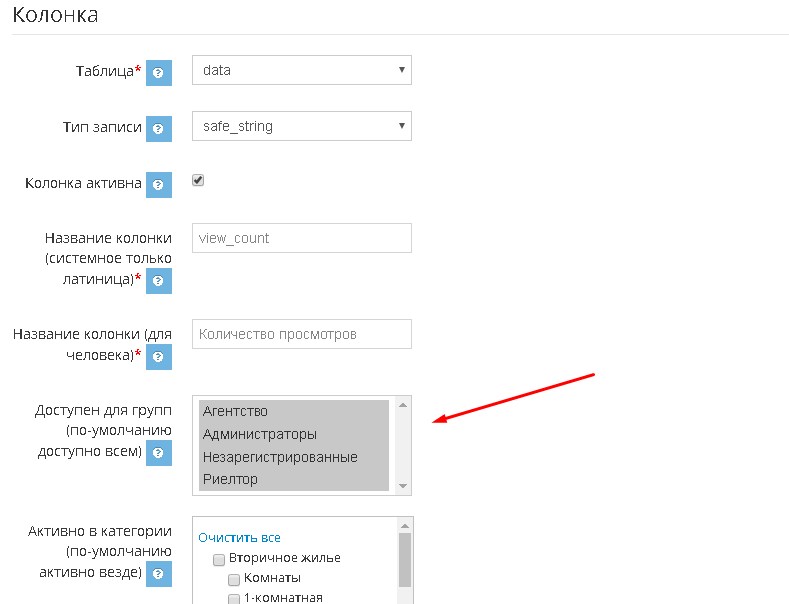Viewport: 789px width, 604px height.
Task: Click the Очистить все link
Action: pyautogui.click(x=239, y=537)
